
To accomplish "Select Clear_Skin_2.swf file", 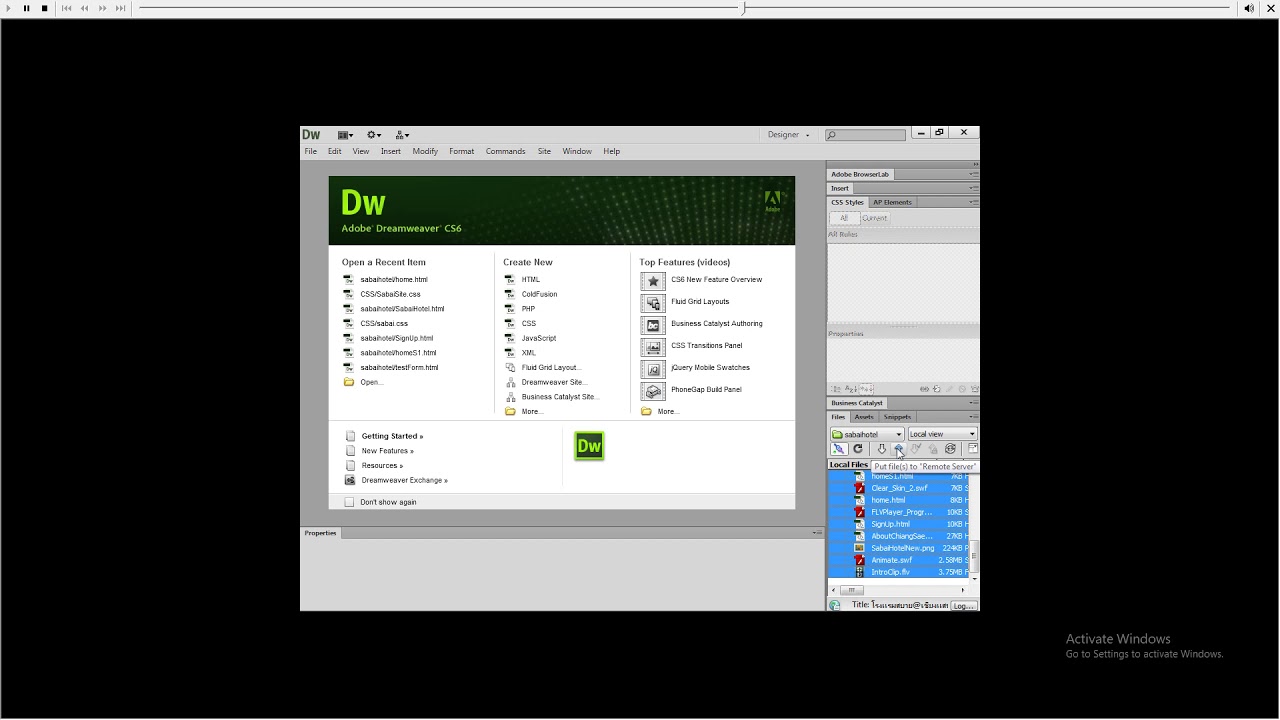I will pyautogui.click(x=899, y=488).
